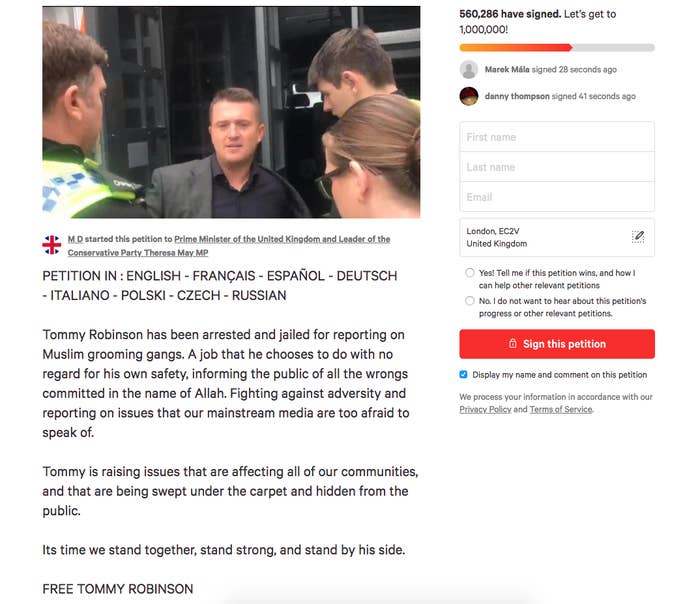Screen dimensions: 700x604
Task: Open the Terms of Service link
Action: point(561,409)
